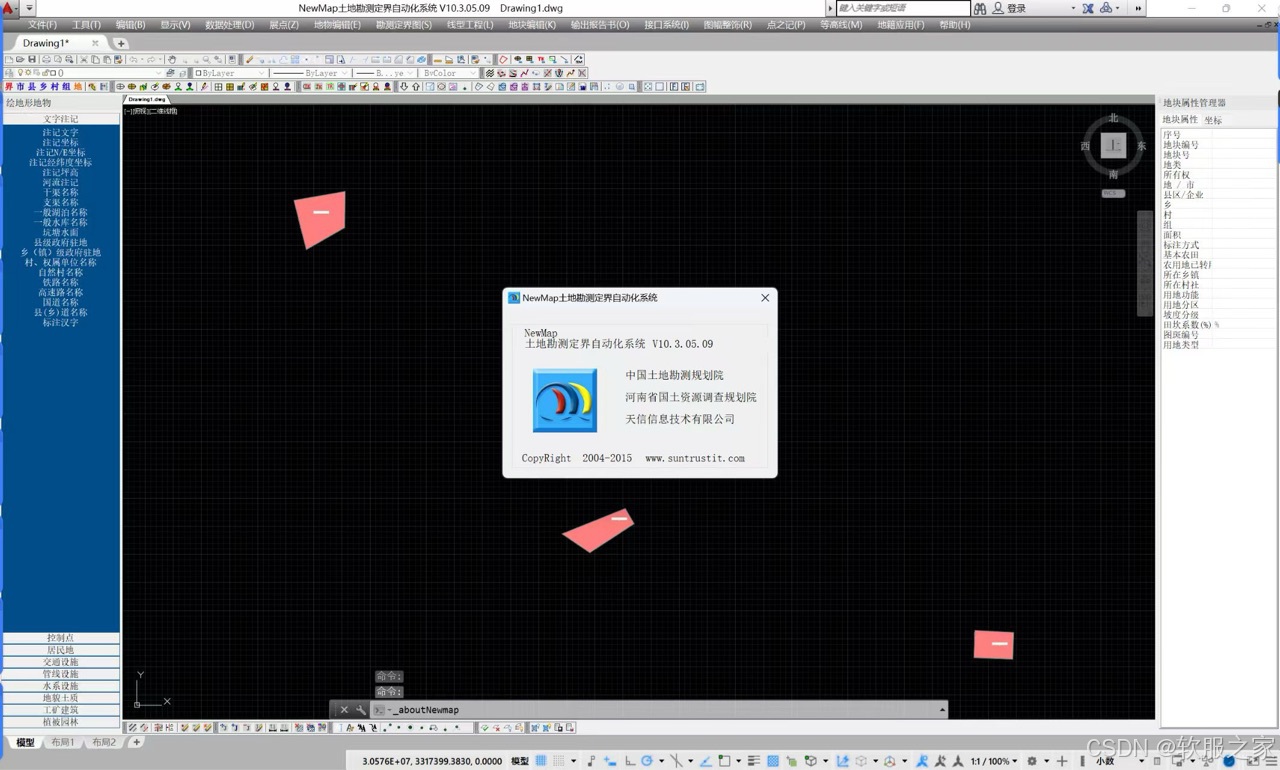The height and width of the screenshot is (770, 1280).
Task: Click the new drawing tab plus icon
Action: (121, 43)
